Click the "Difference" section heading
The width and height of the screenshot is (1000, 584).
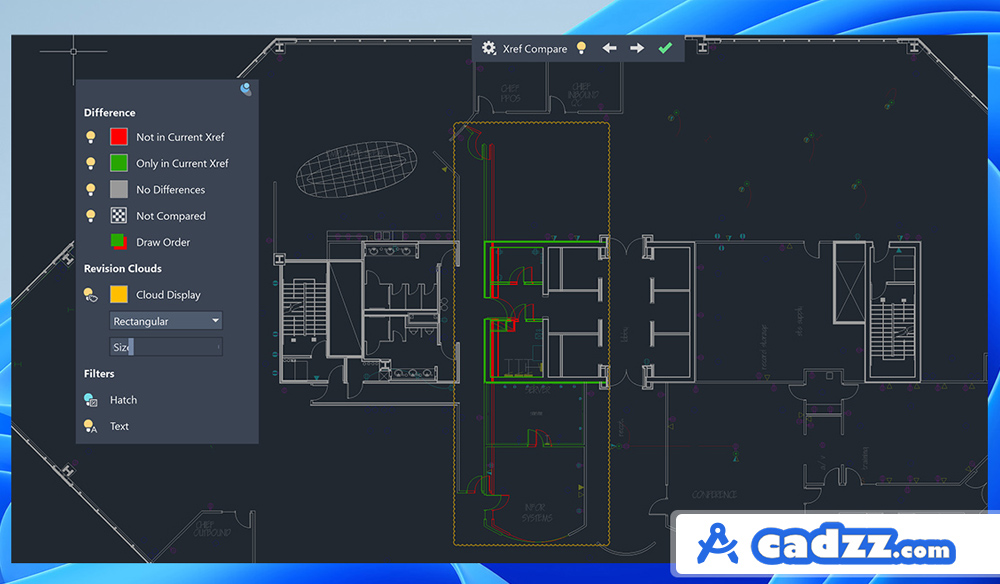(110, 113)
